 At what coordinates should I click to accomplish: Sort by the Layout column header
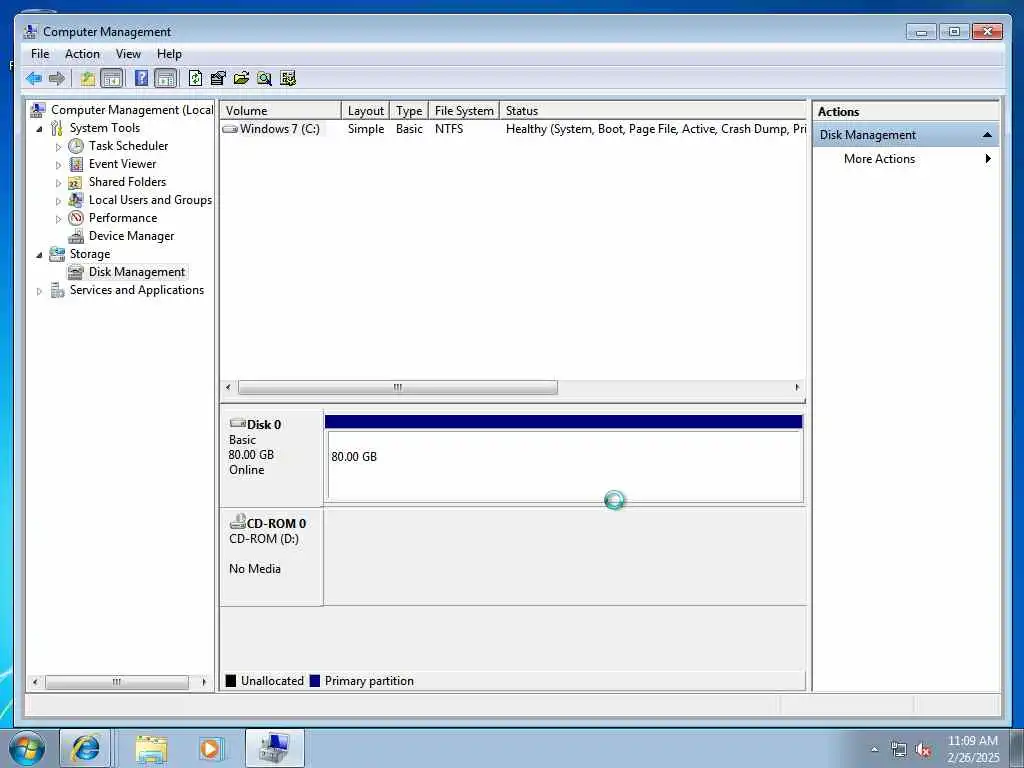click(365, 110)
